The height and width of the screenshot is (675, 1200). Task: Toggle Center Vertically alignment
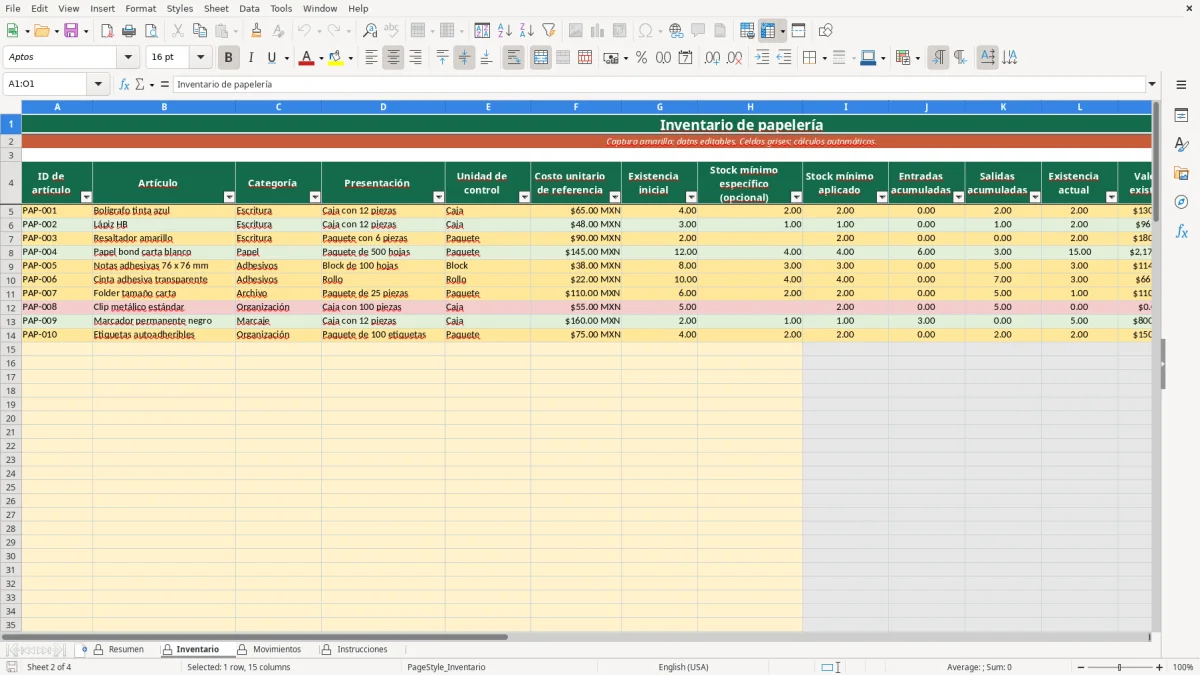[464, 58]
